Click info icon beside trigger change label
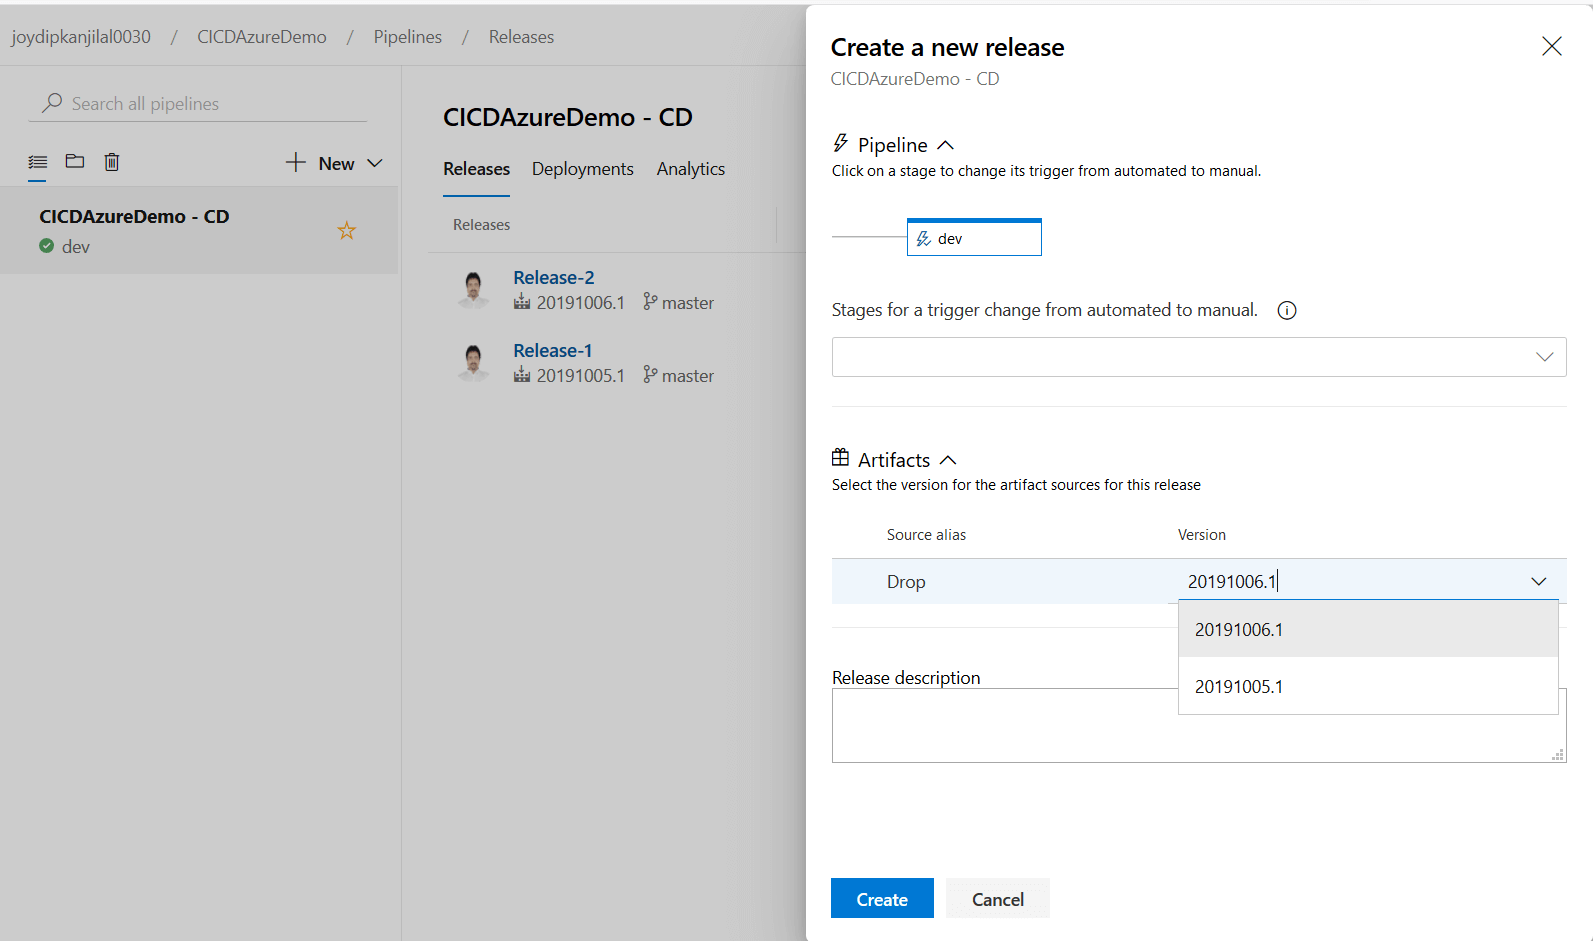The height and width of the screenshot is (941, 1593). (1287, 310)
